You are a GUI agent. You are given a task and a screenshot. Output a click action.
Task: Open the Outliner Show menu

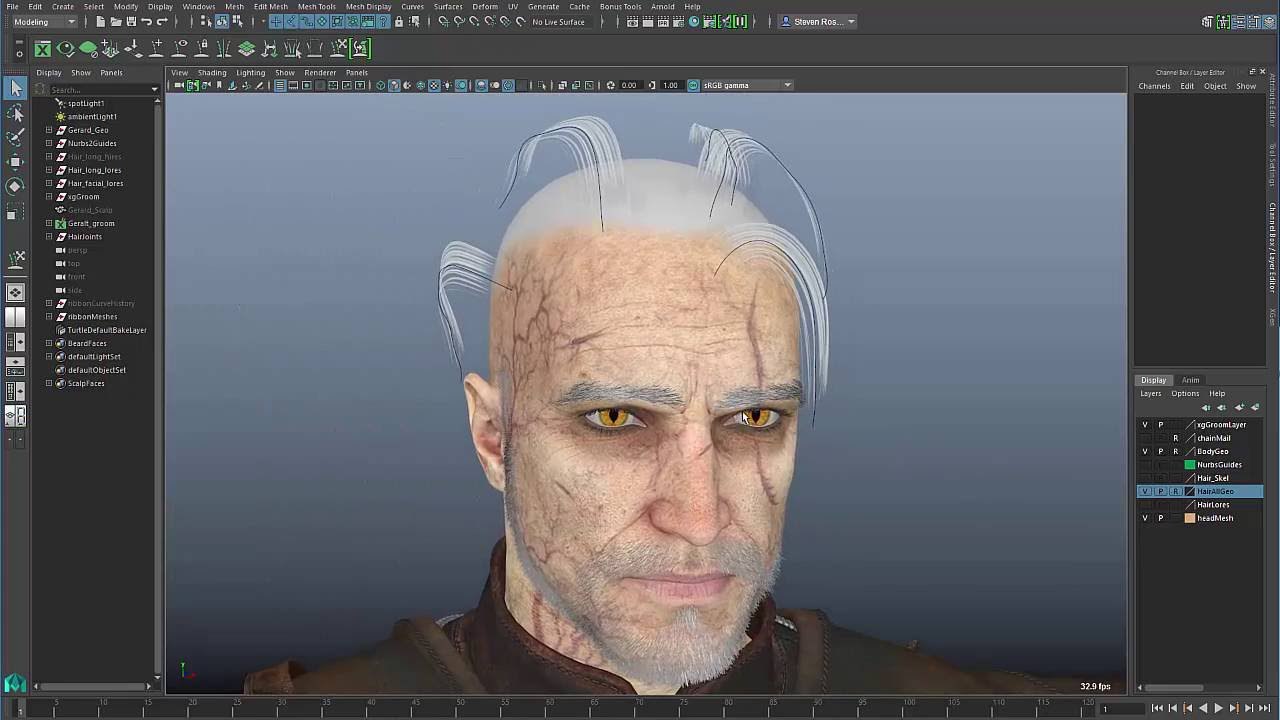coord(81,72)
